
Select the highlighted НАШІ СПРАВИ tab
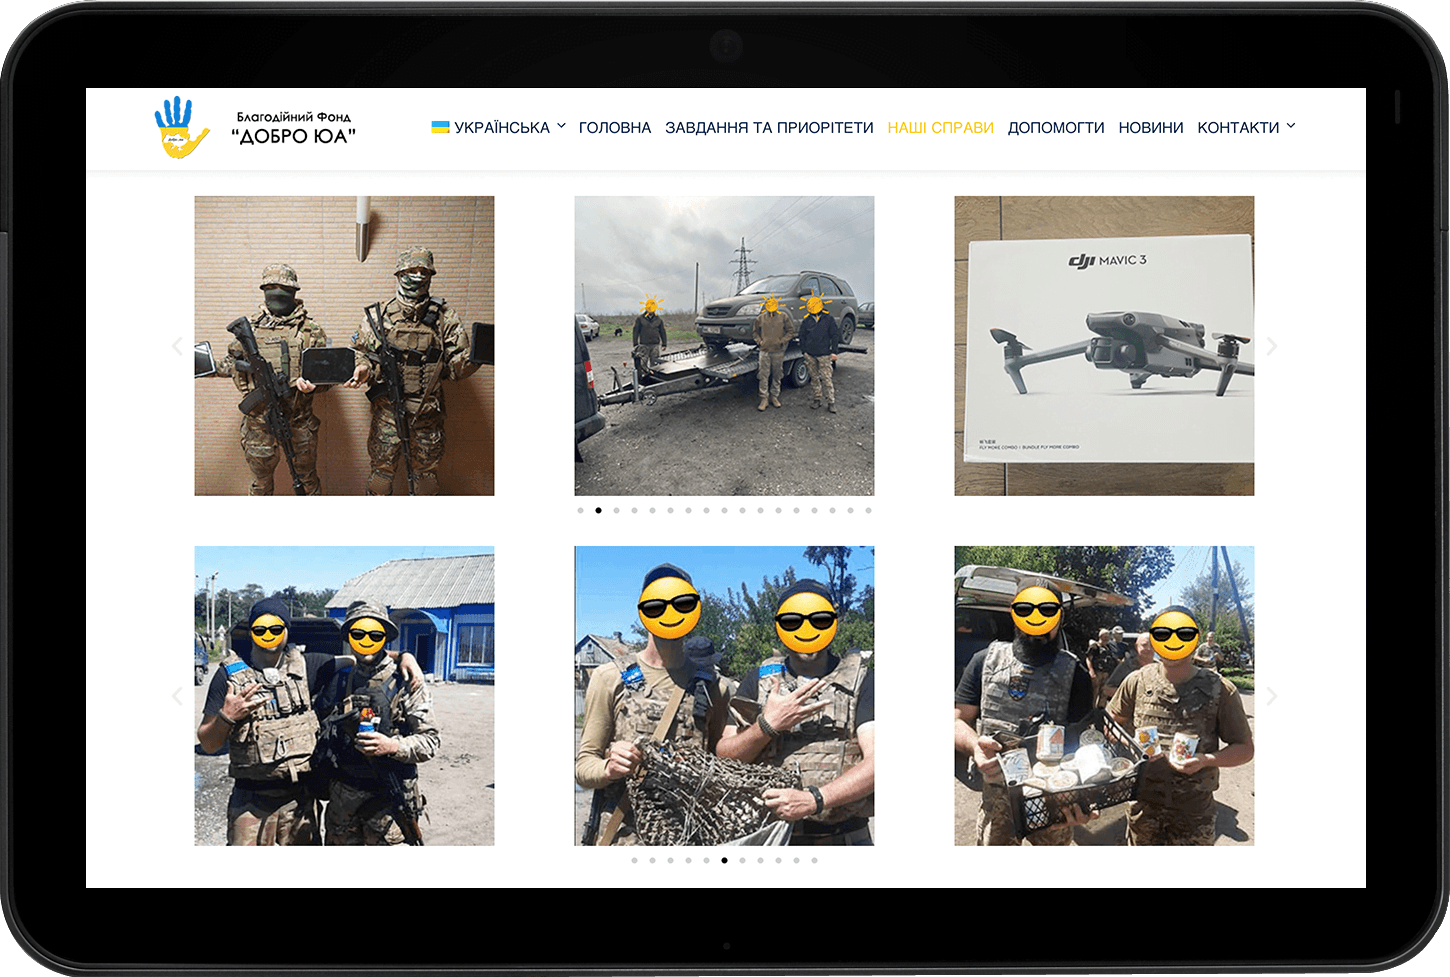[x=940, y=128]
